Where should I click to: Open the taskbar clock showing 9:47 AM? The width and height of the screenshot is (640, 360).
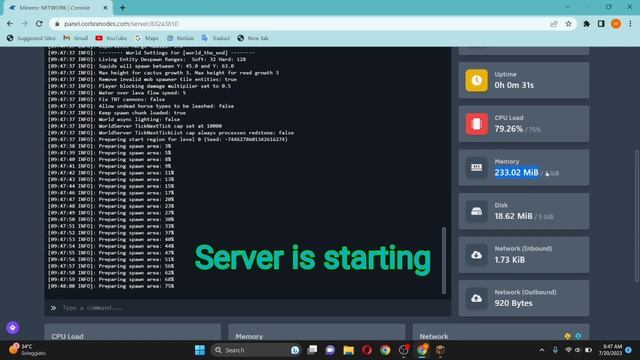[x=610, y=350]
